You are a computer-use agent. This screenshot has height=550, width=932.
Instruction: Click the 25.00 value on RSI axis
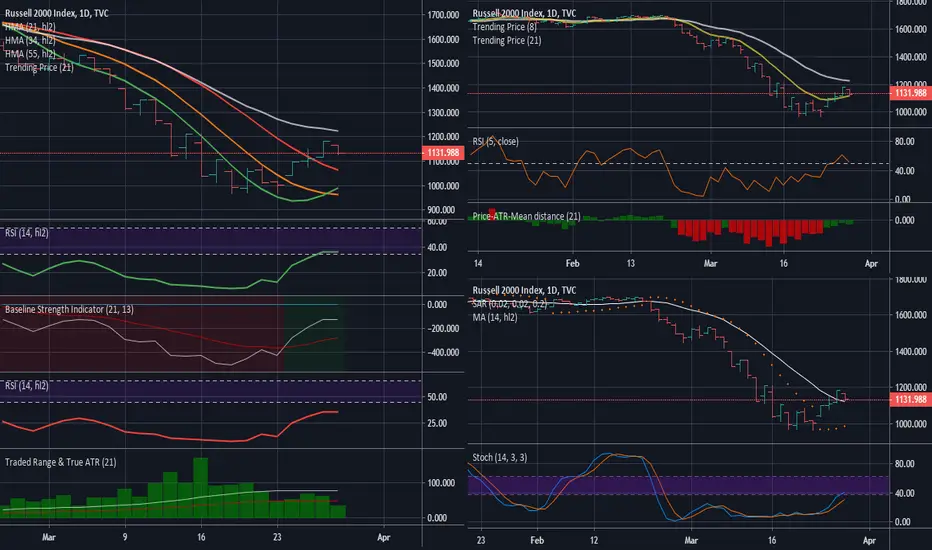click(x=437, y=423)
